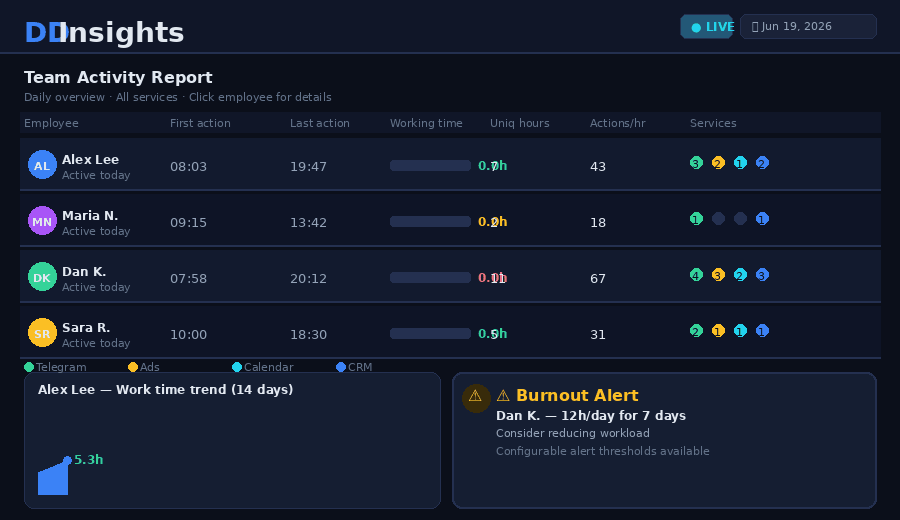This screenshot has width=900, height=520.
Task: Click Dan K.'s last action time 20:12
Action: pyautogui.click(x=308, y=279)
